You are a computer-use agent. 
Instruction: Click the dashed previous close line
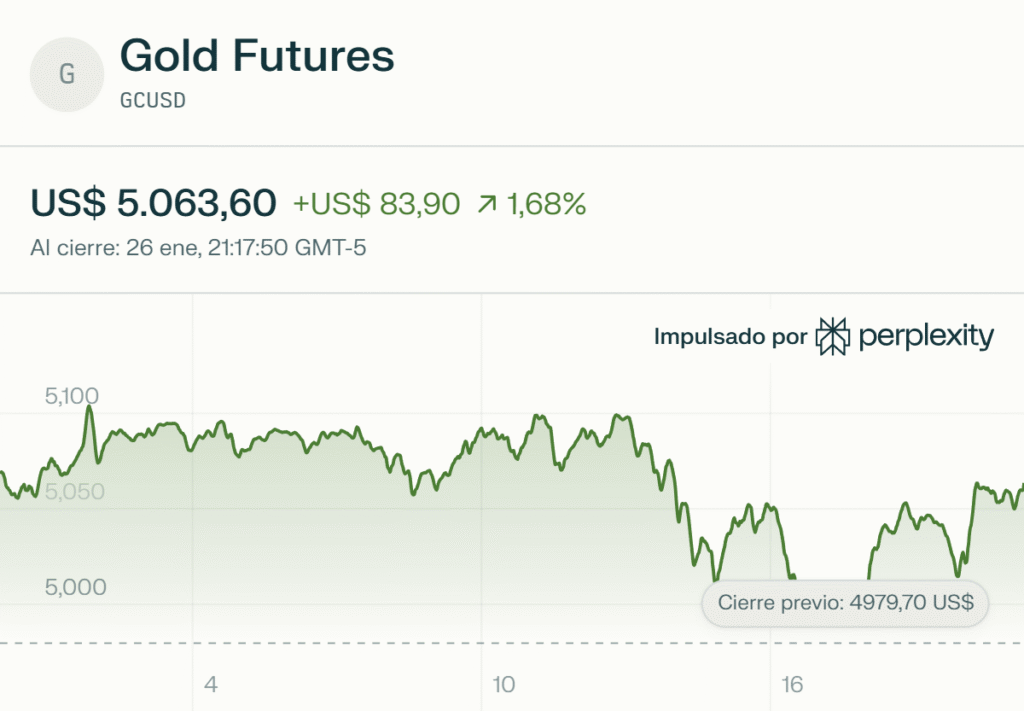(400, 643)
